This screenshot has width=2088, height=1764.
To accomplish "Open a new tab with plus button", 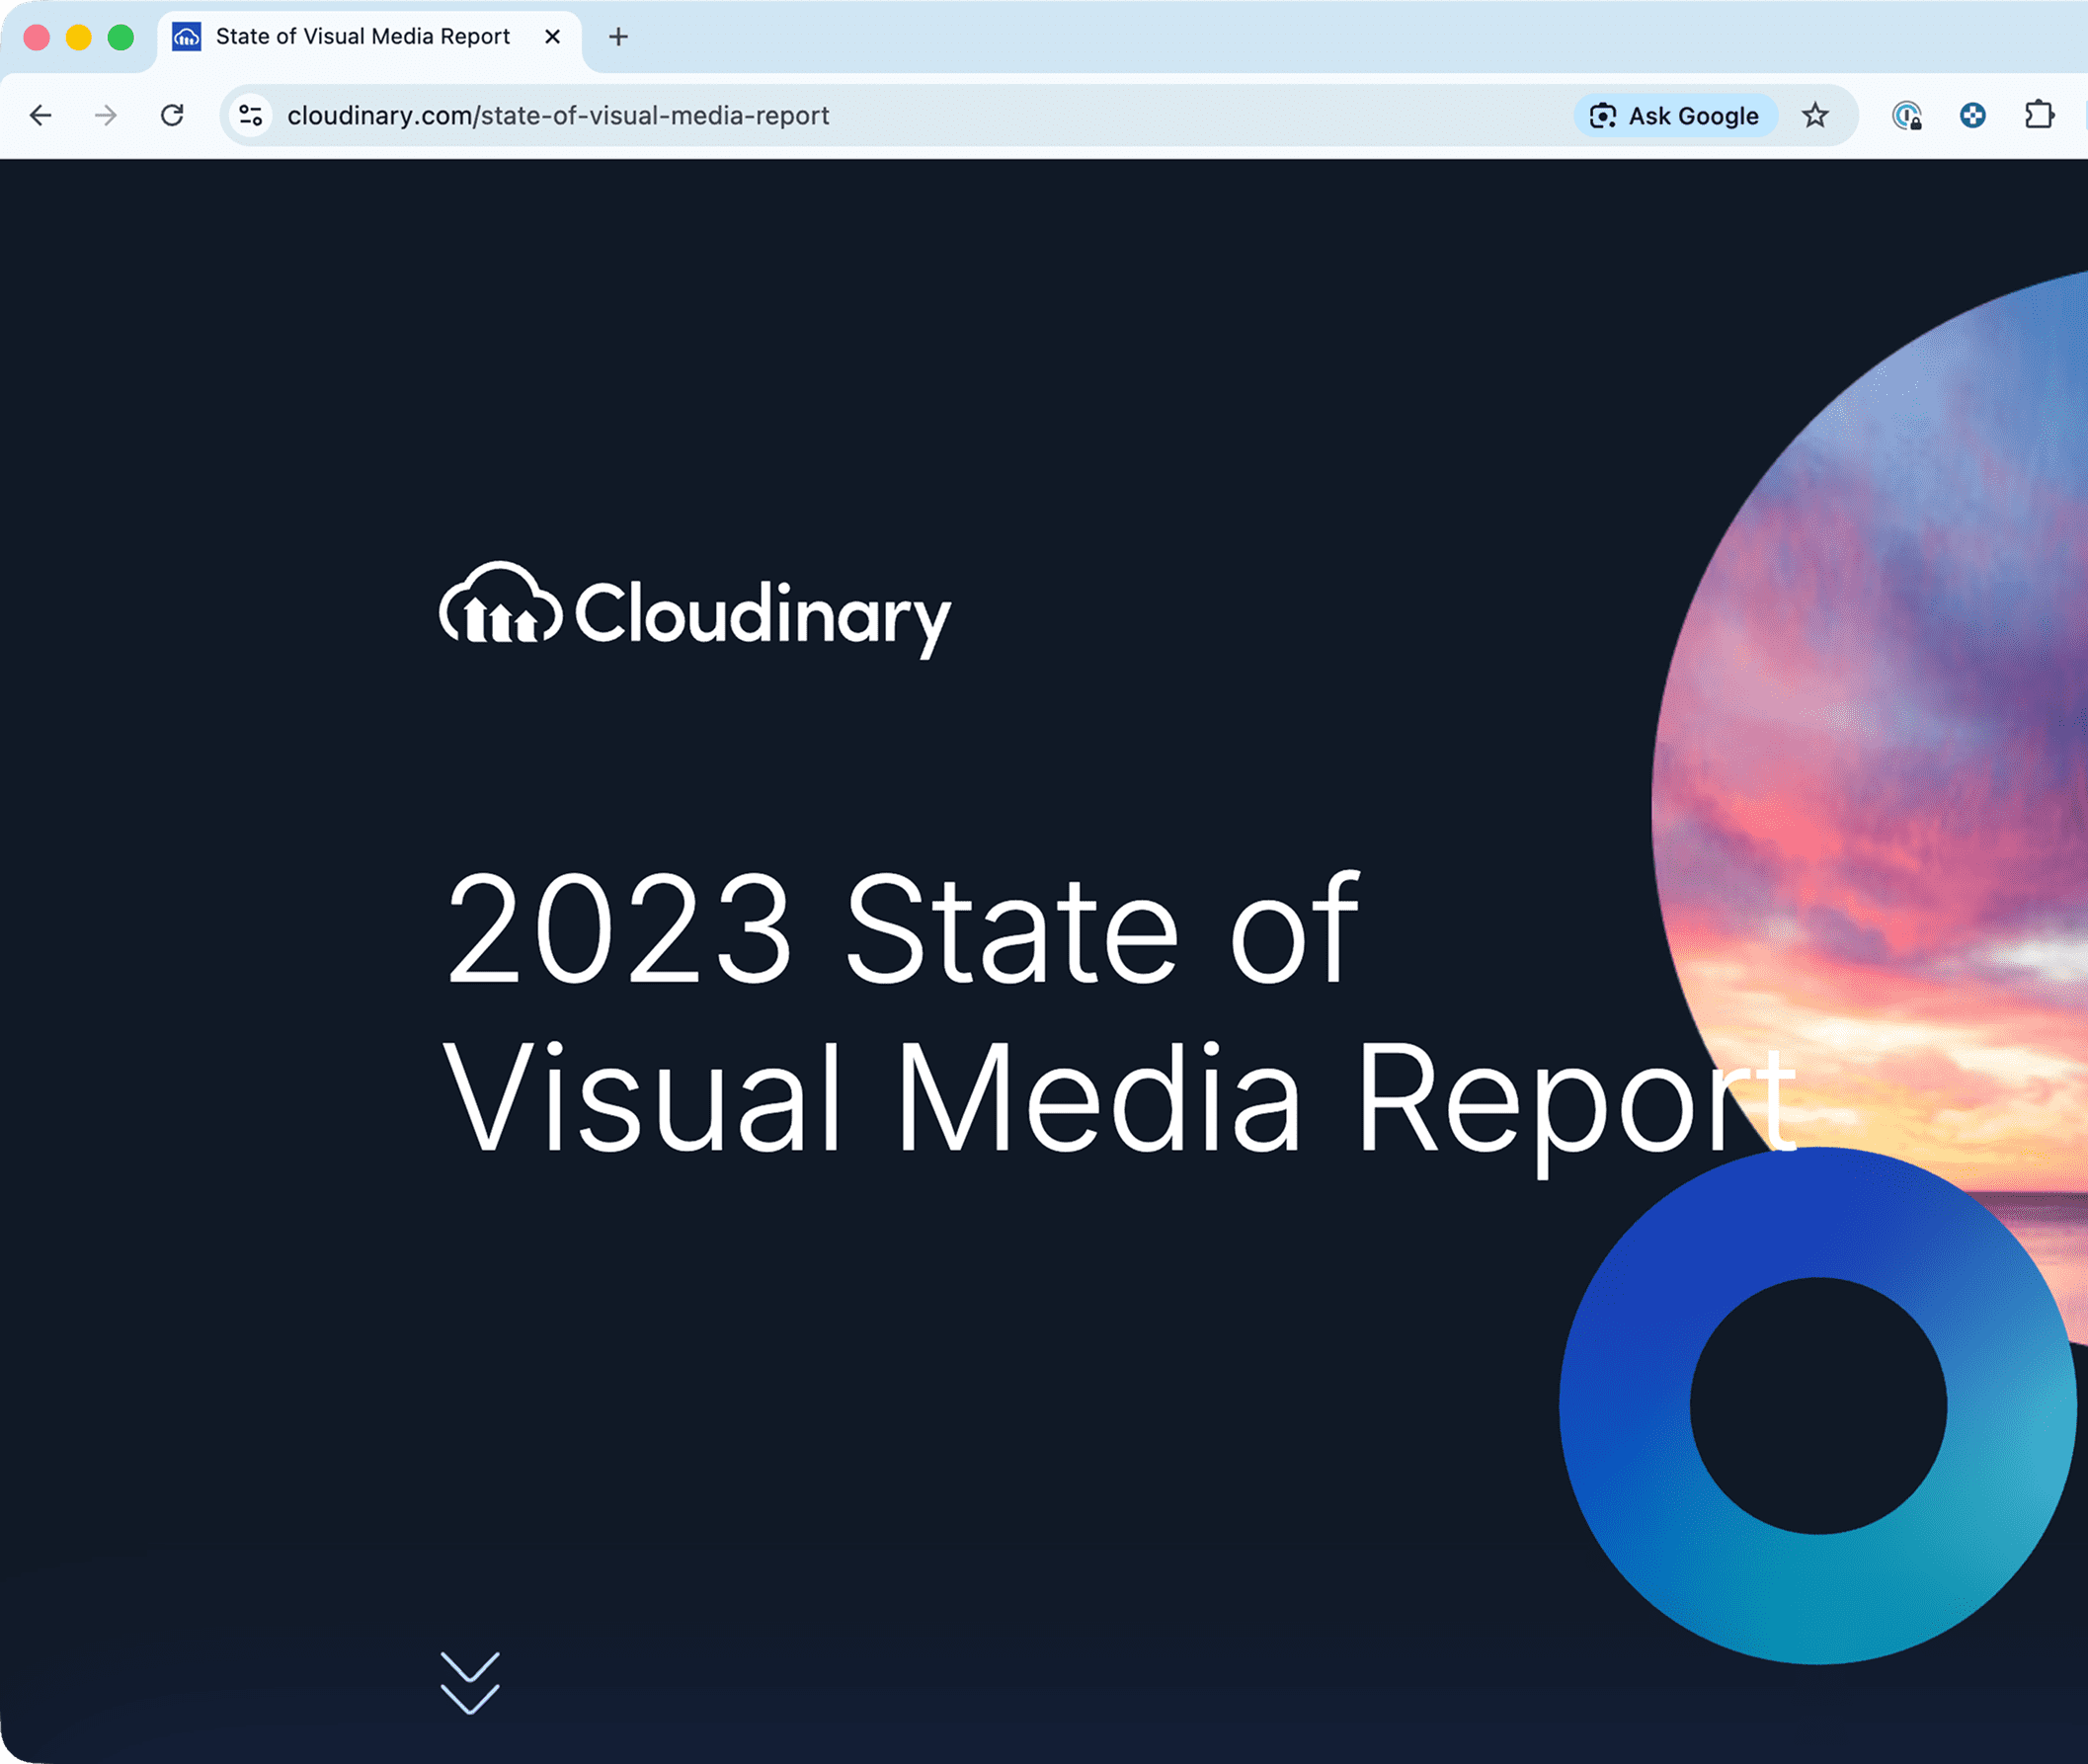I will point(618,37).
